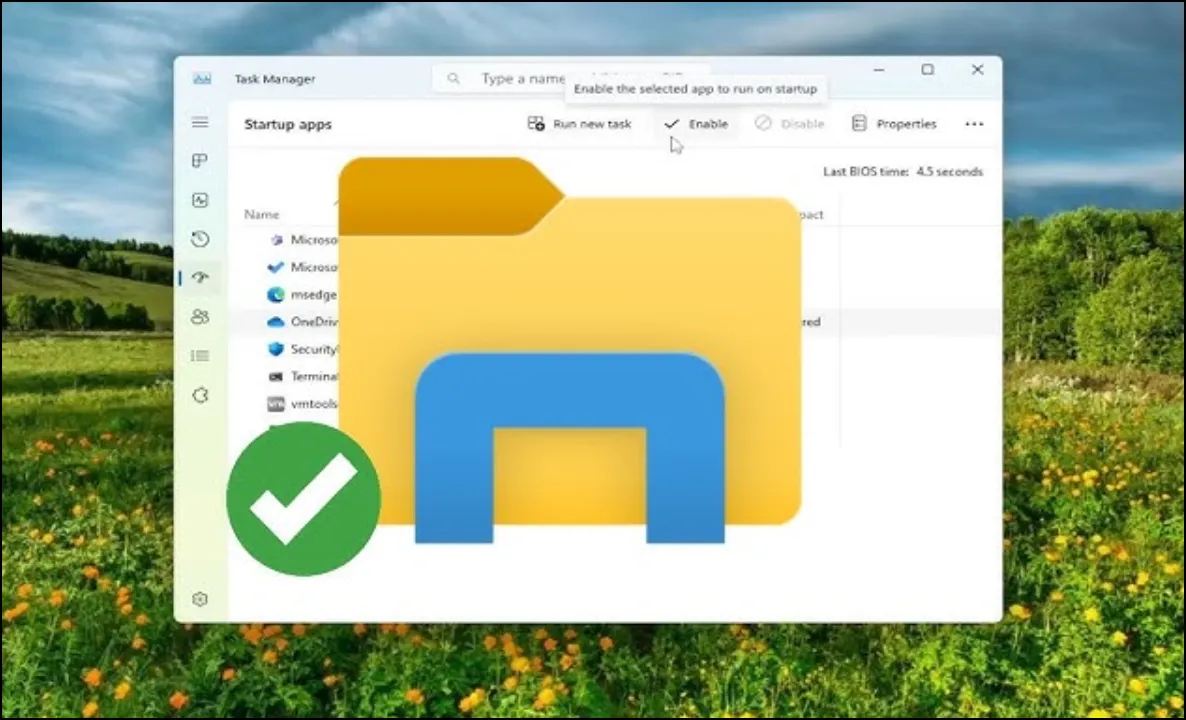
Task: Select the Terminal startup entry
Action: 312,377
